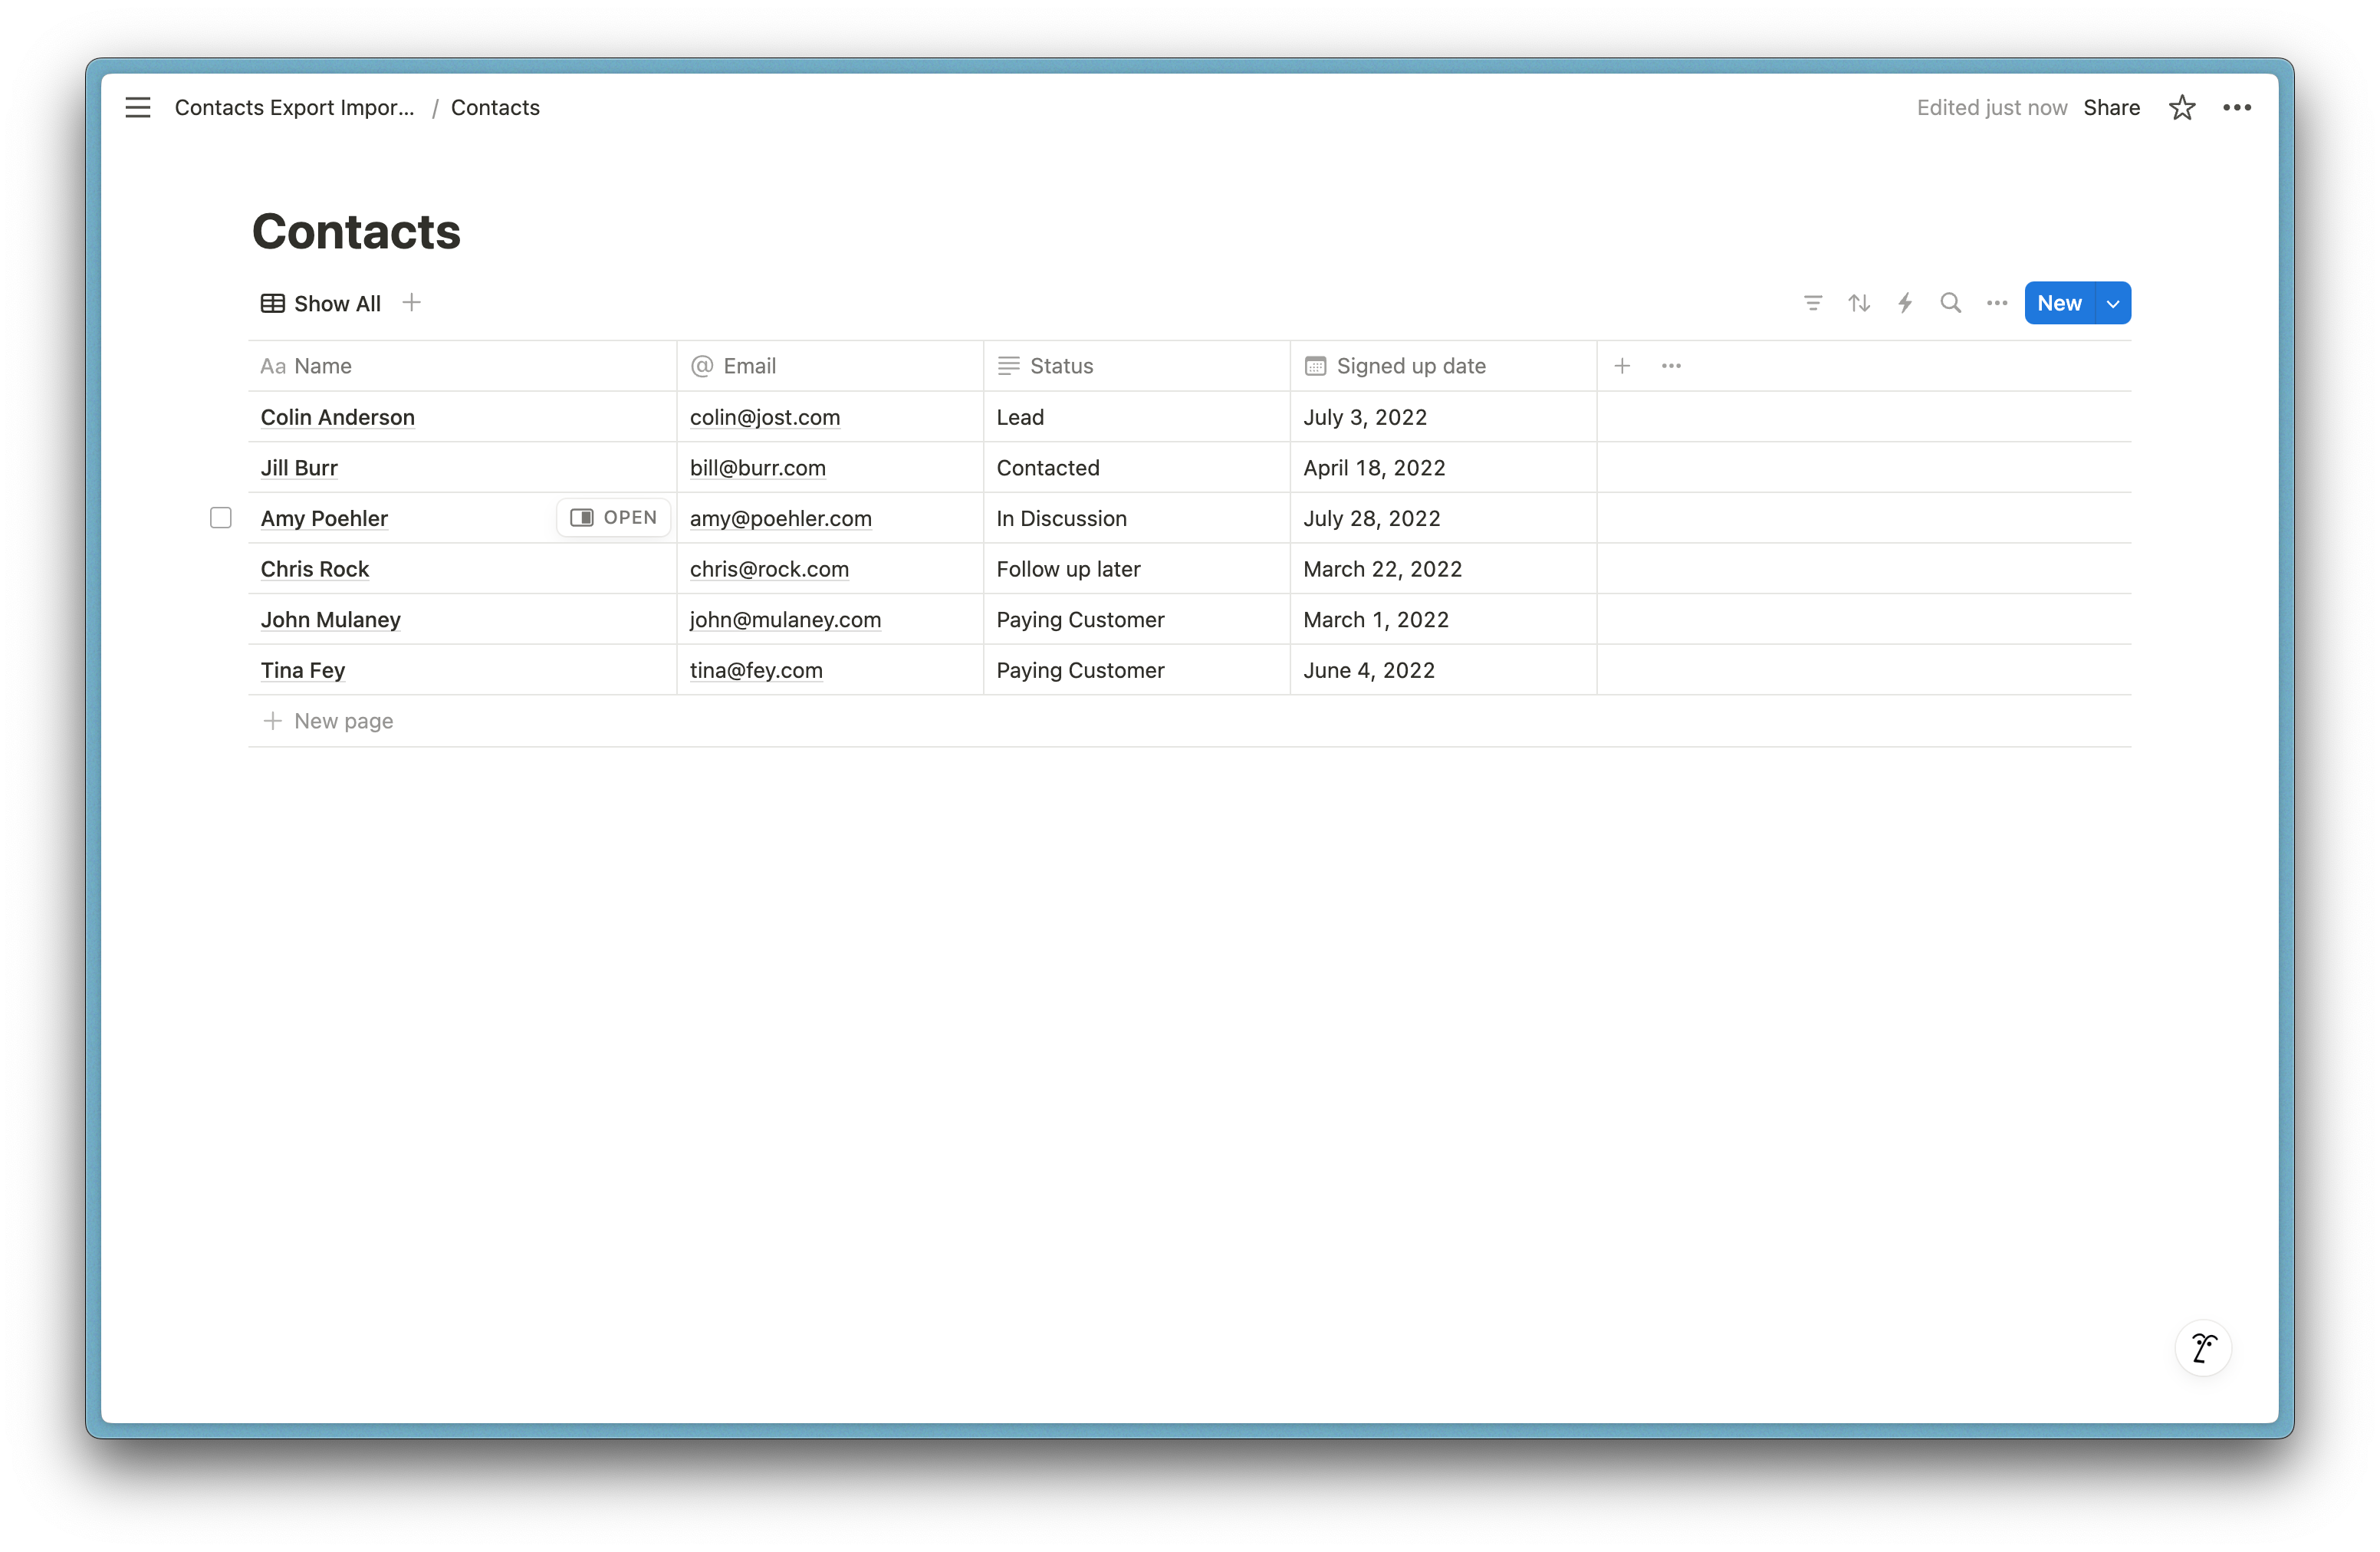
Task: Open the Notion AI assistant button
Action: coord(2203,1348)
